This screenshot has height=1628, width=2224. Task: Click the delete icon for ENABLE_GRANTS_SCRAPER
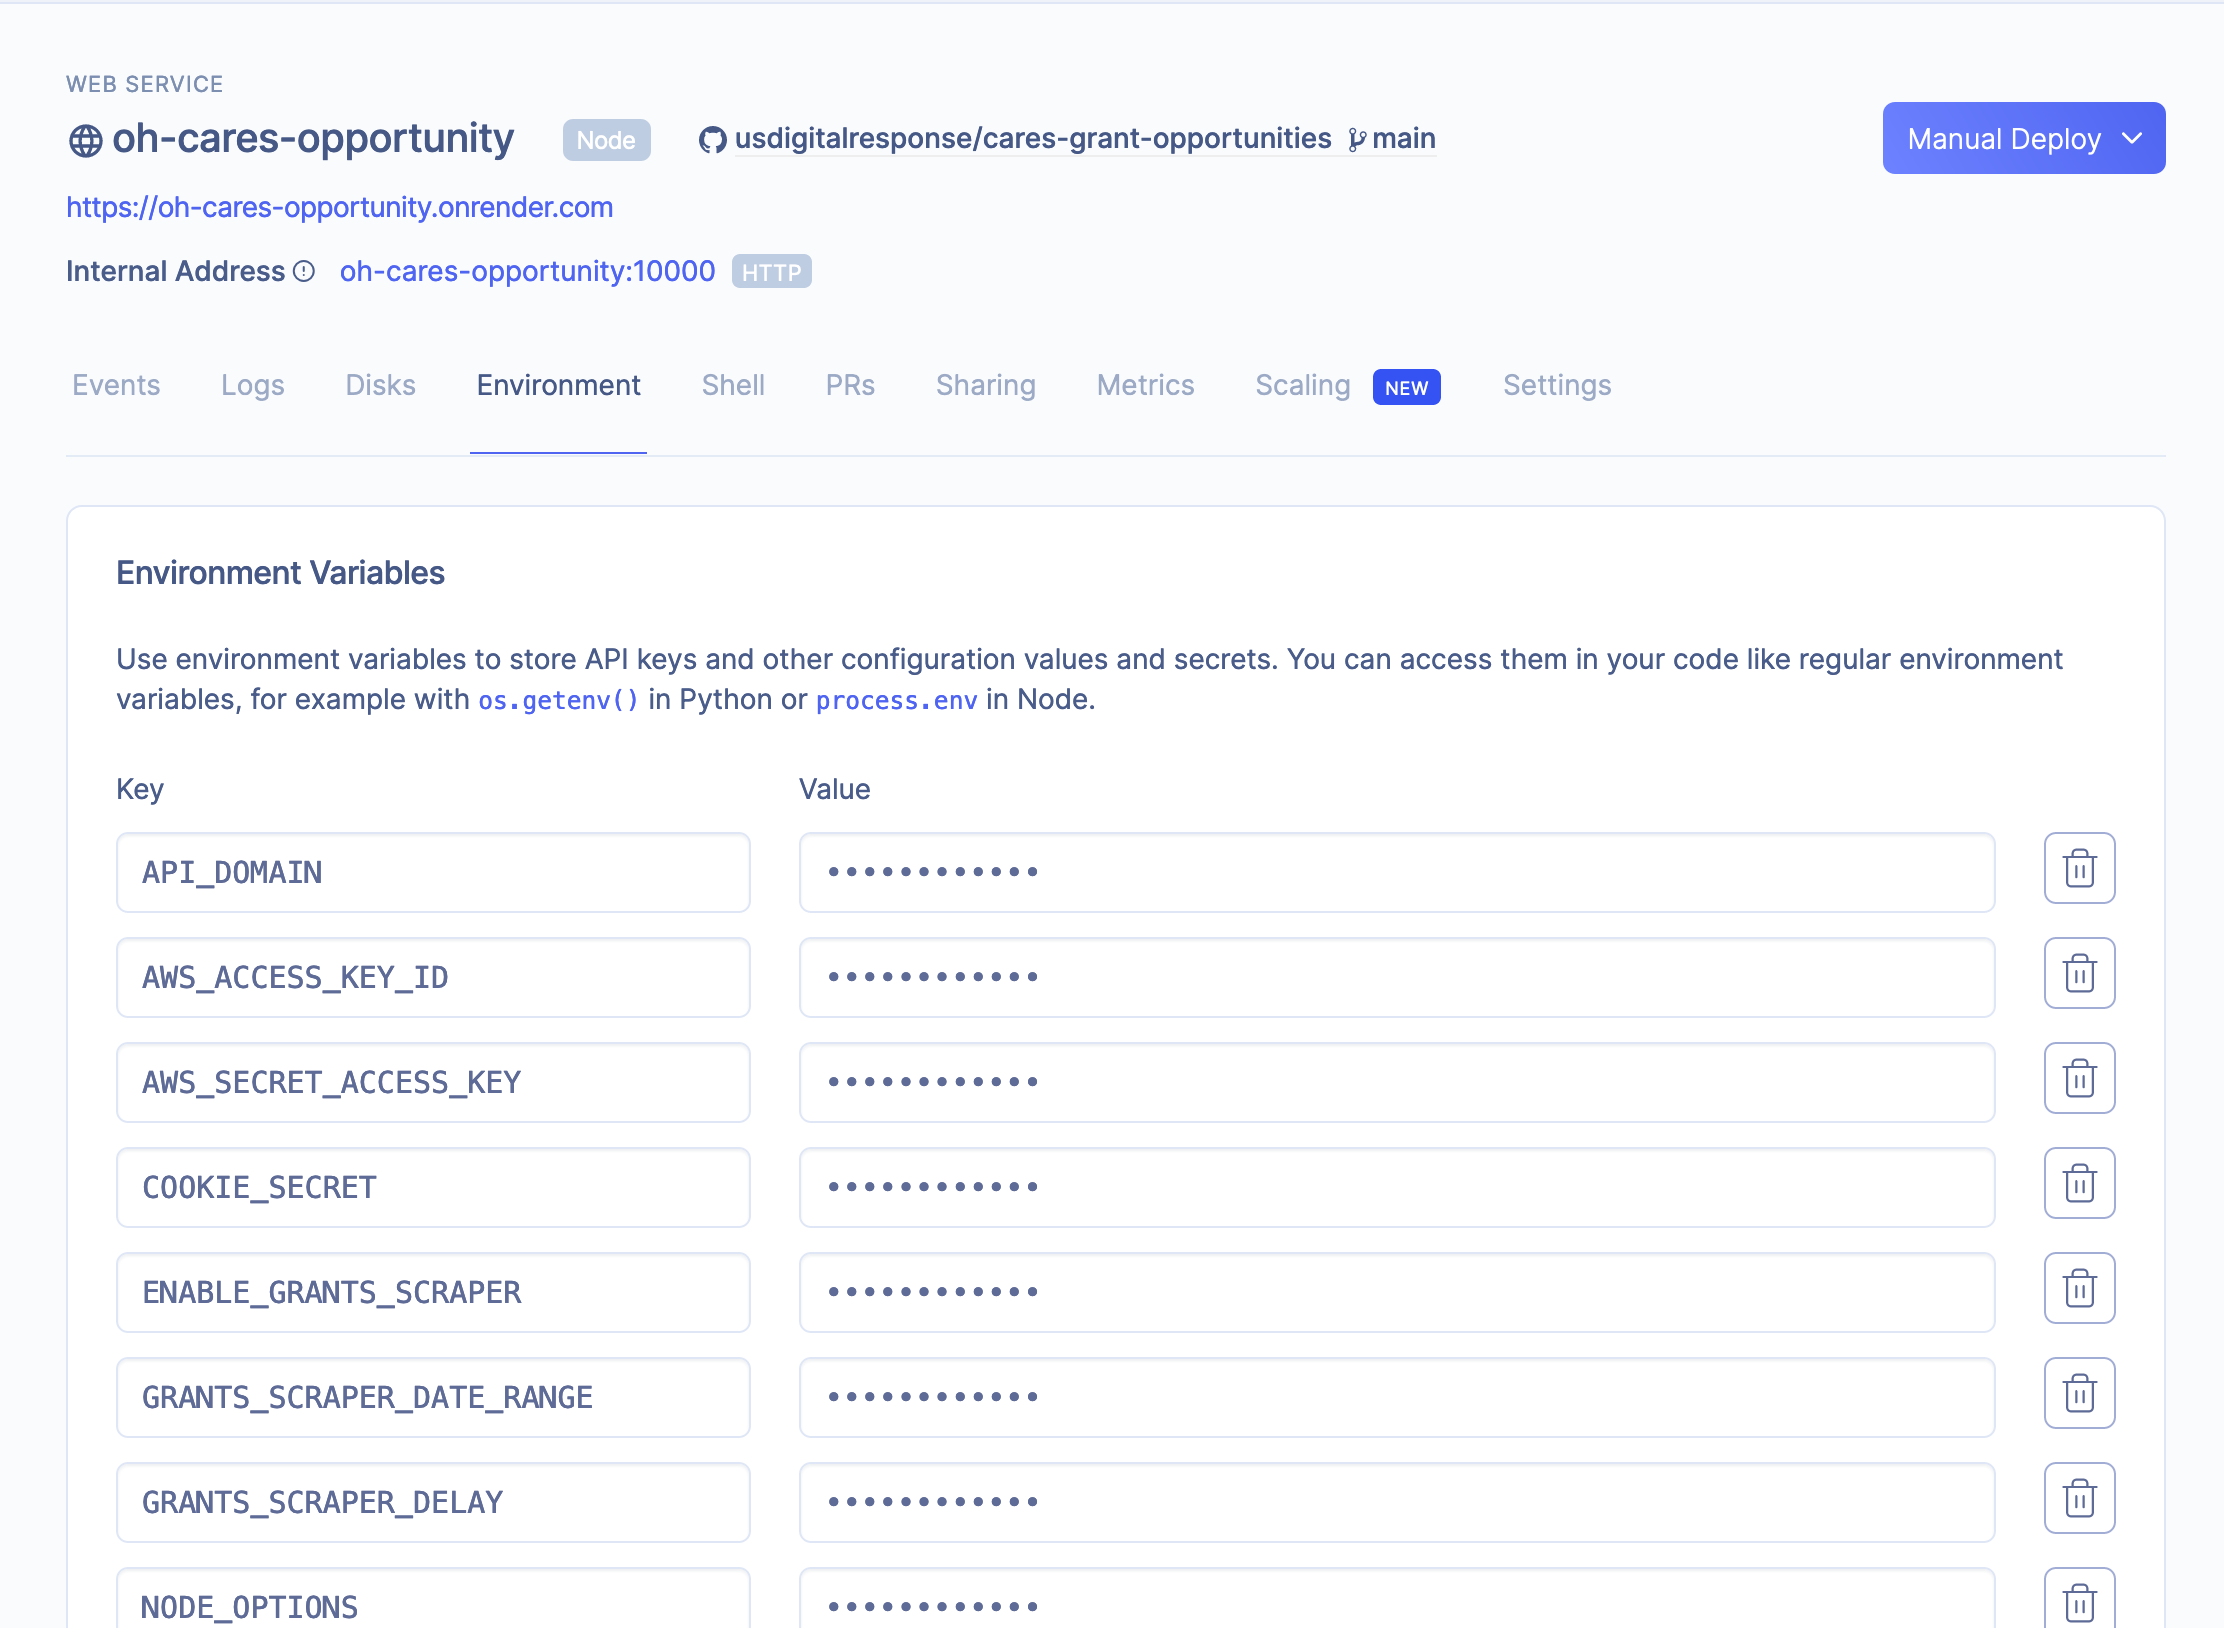tap(2079, 1290)
